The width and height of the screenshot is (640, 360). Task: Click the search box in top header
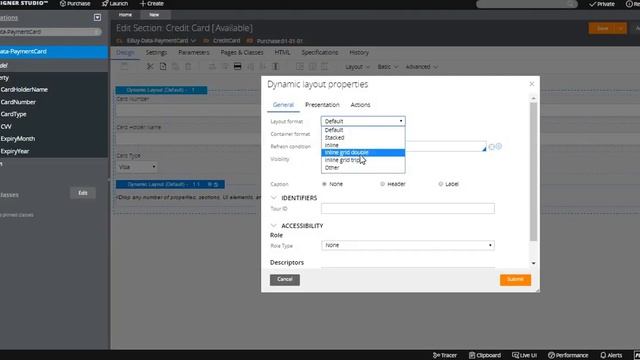tap(527, 4)
